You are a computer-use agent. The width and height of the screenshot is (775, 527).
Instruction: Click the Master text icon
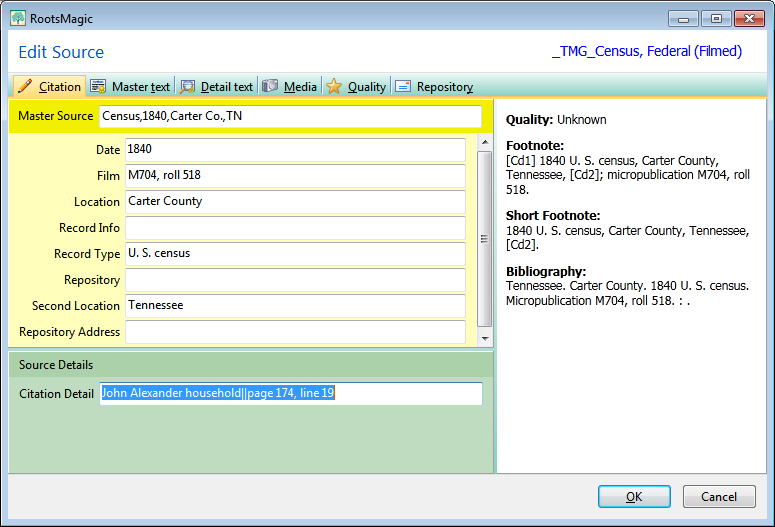(98, 87)
